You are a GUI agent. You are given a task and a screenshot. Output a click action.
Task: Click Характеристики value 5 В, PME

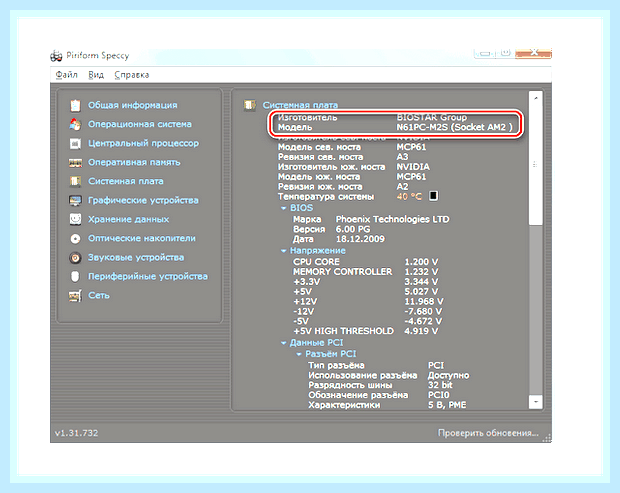[447, 405]
